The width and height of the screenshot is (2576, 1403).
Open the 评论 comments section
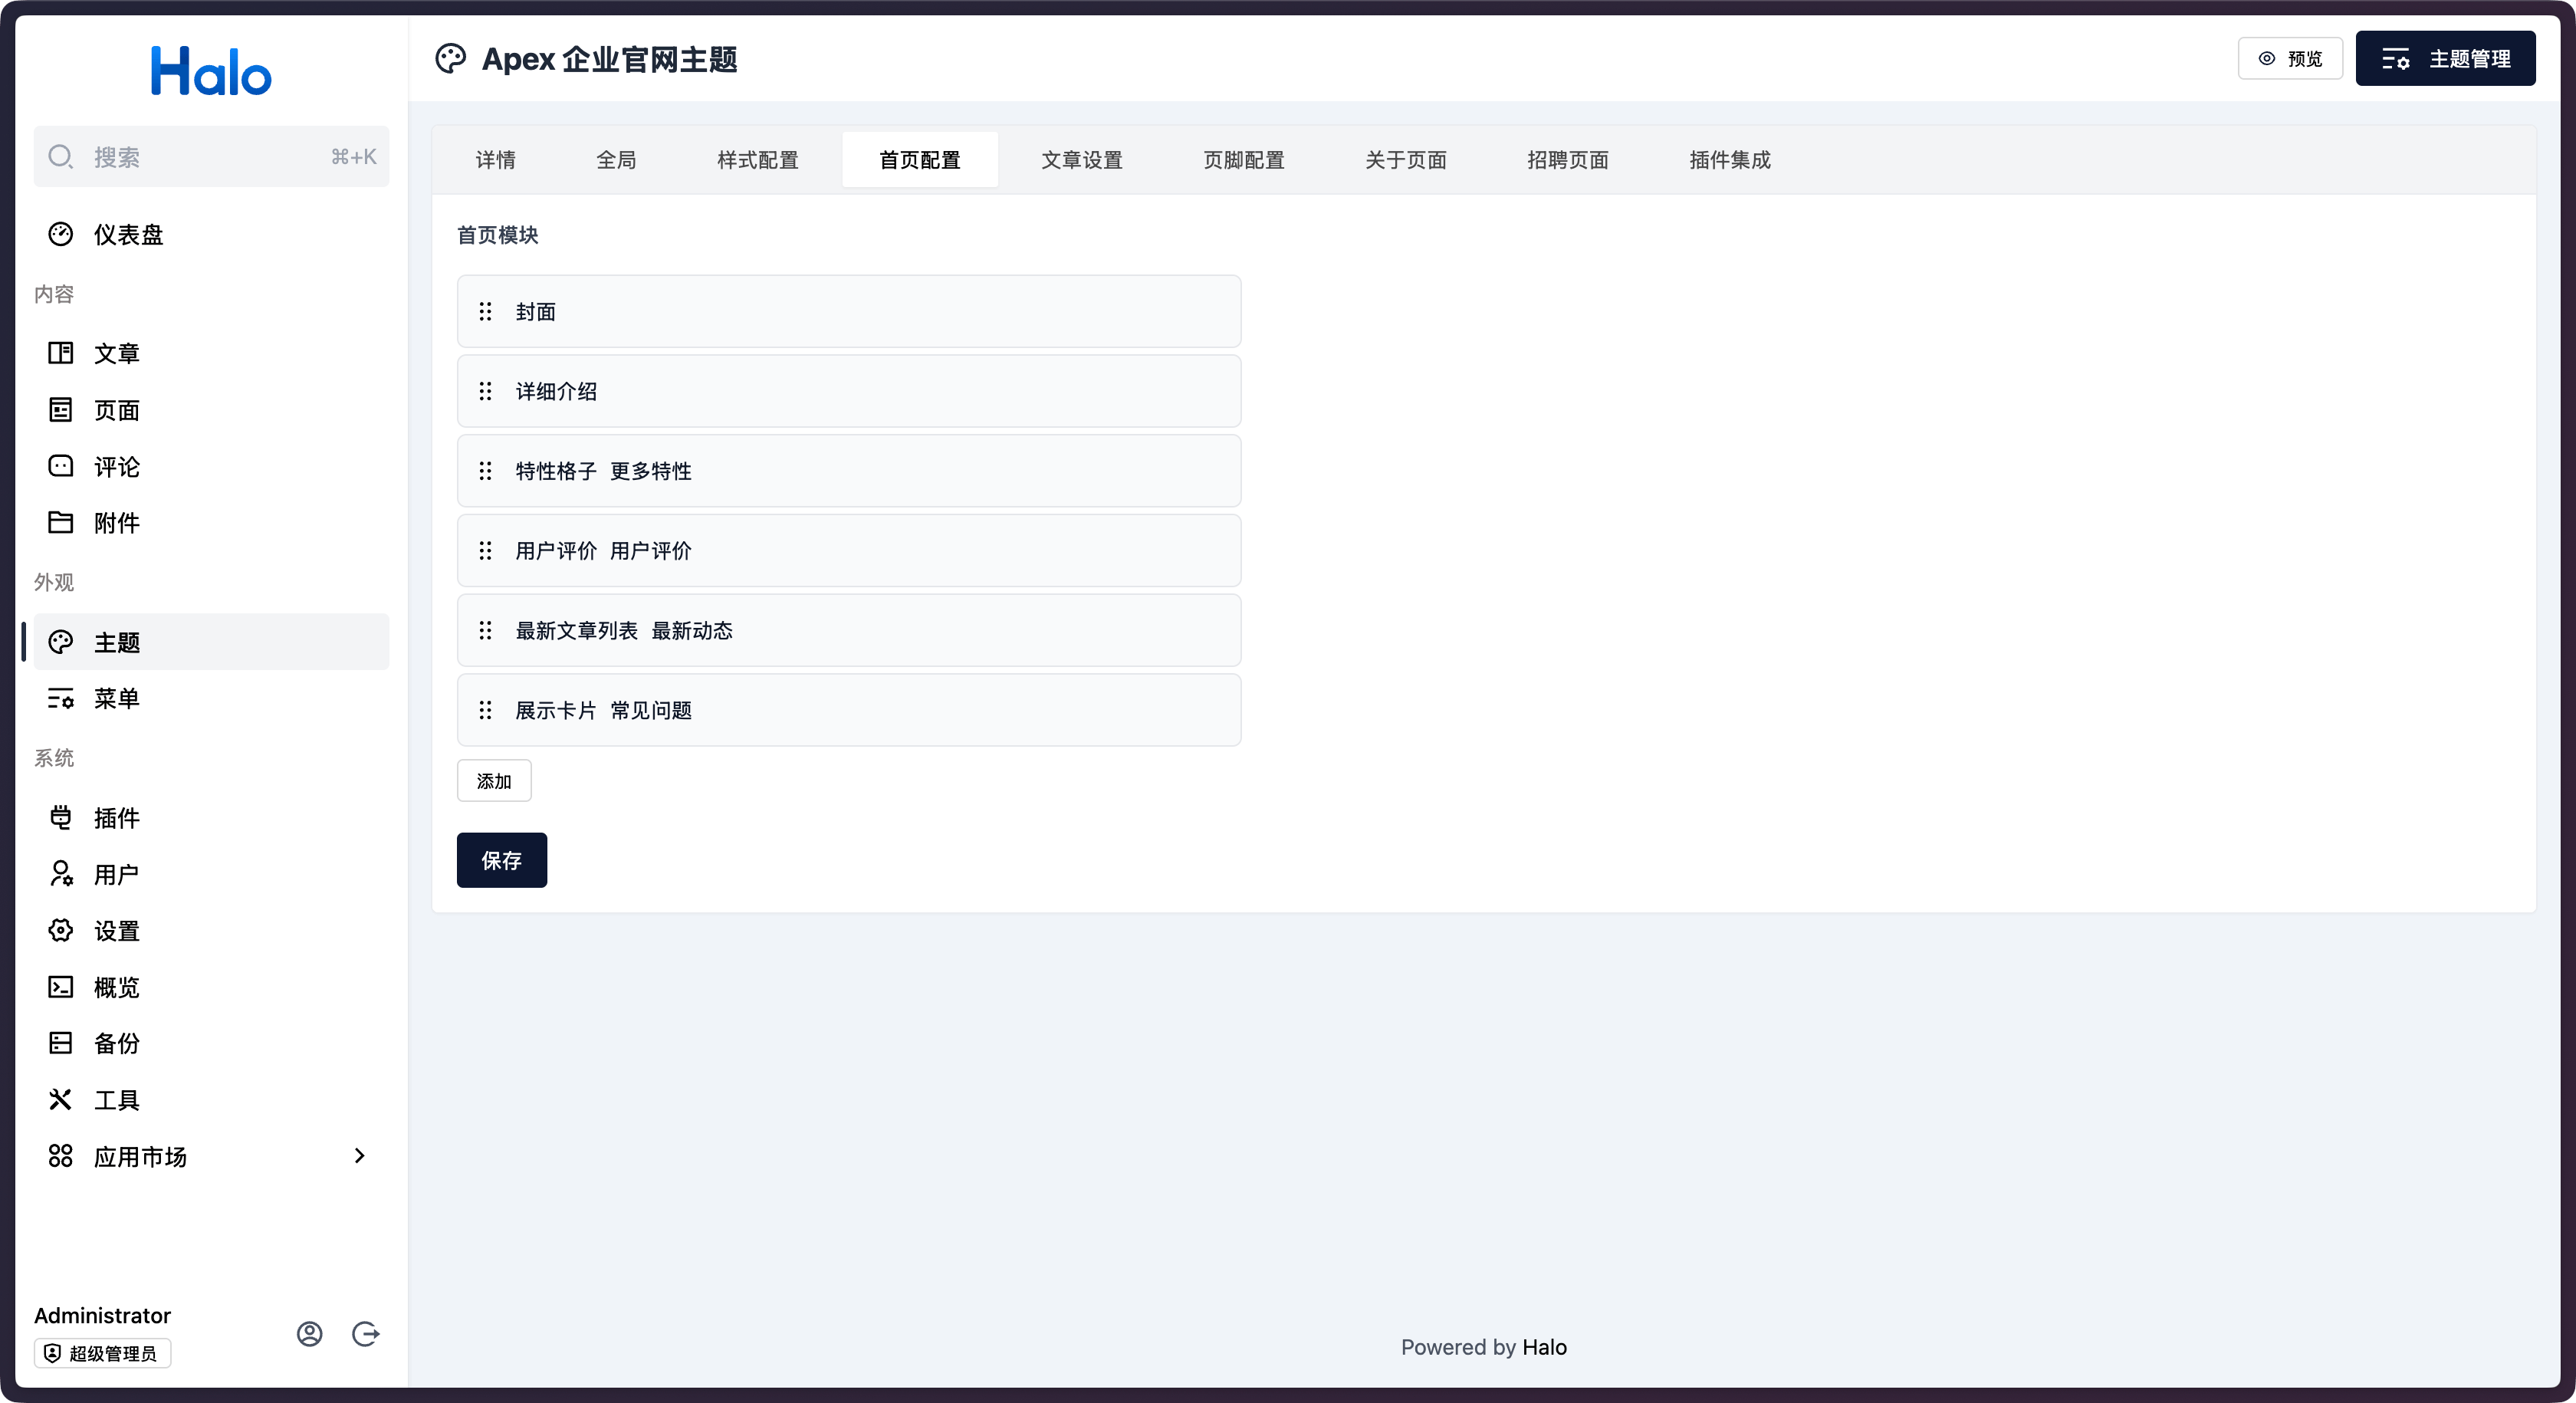(x=117, y=466)
